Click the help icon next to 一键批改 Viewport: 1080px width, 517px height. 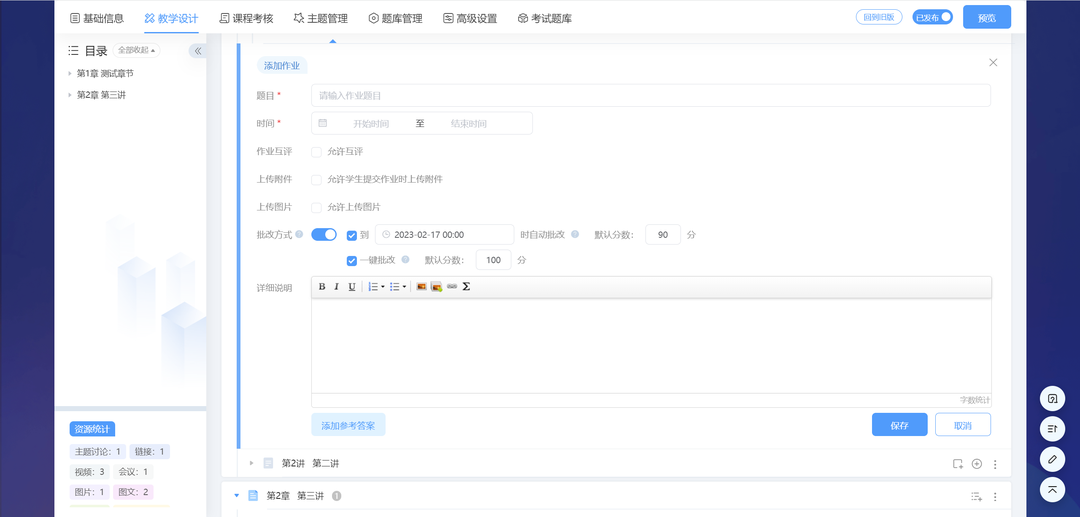click(x=406, y=260)
